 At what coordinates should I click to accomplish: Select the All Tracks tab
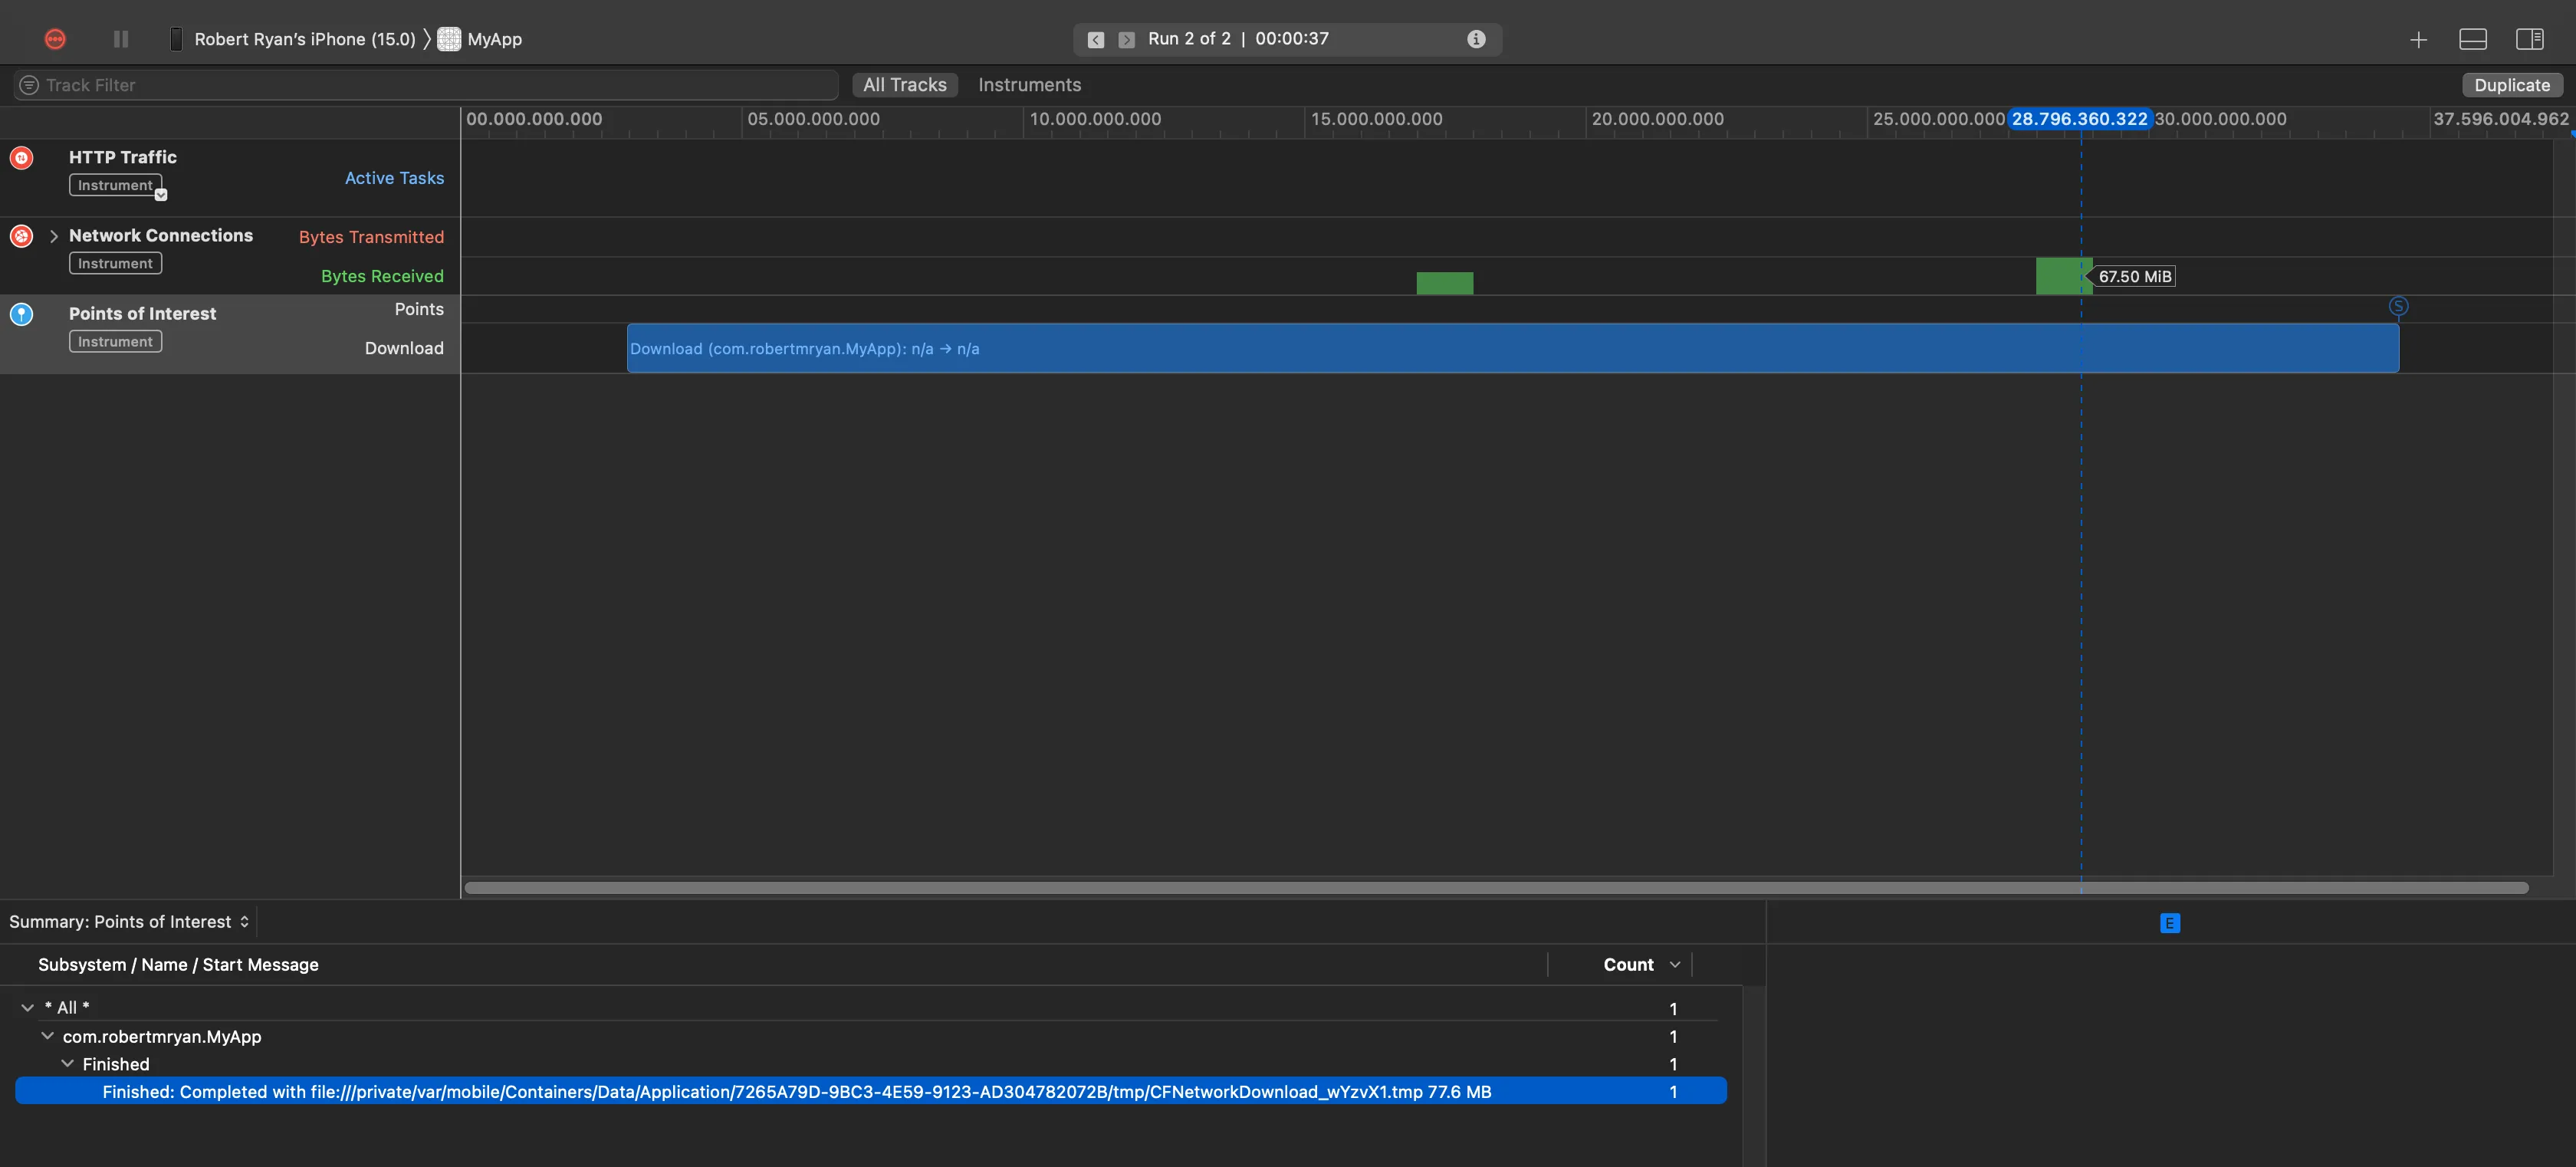point(904,85)
